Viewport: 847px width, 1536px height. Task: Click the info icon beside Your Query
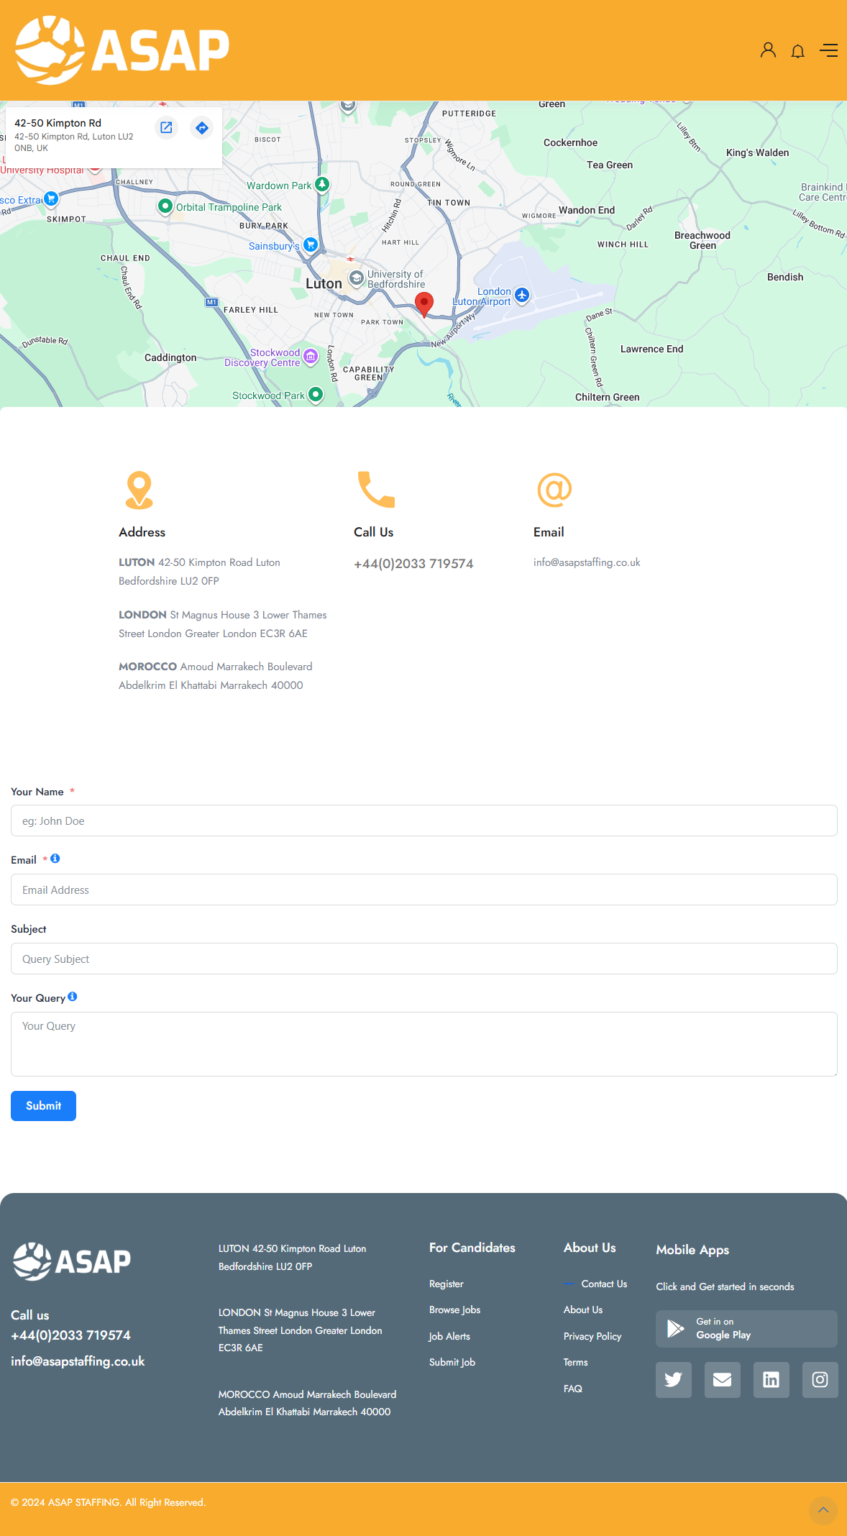coord(72,997)
